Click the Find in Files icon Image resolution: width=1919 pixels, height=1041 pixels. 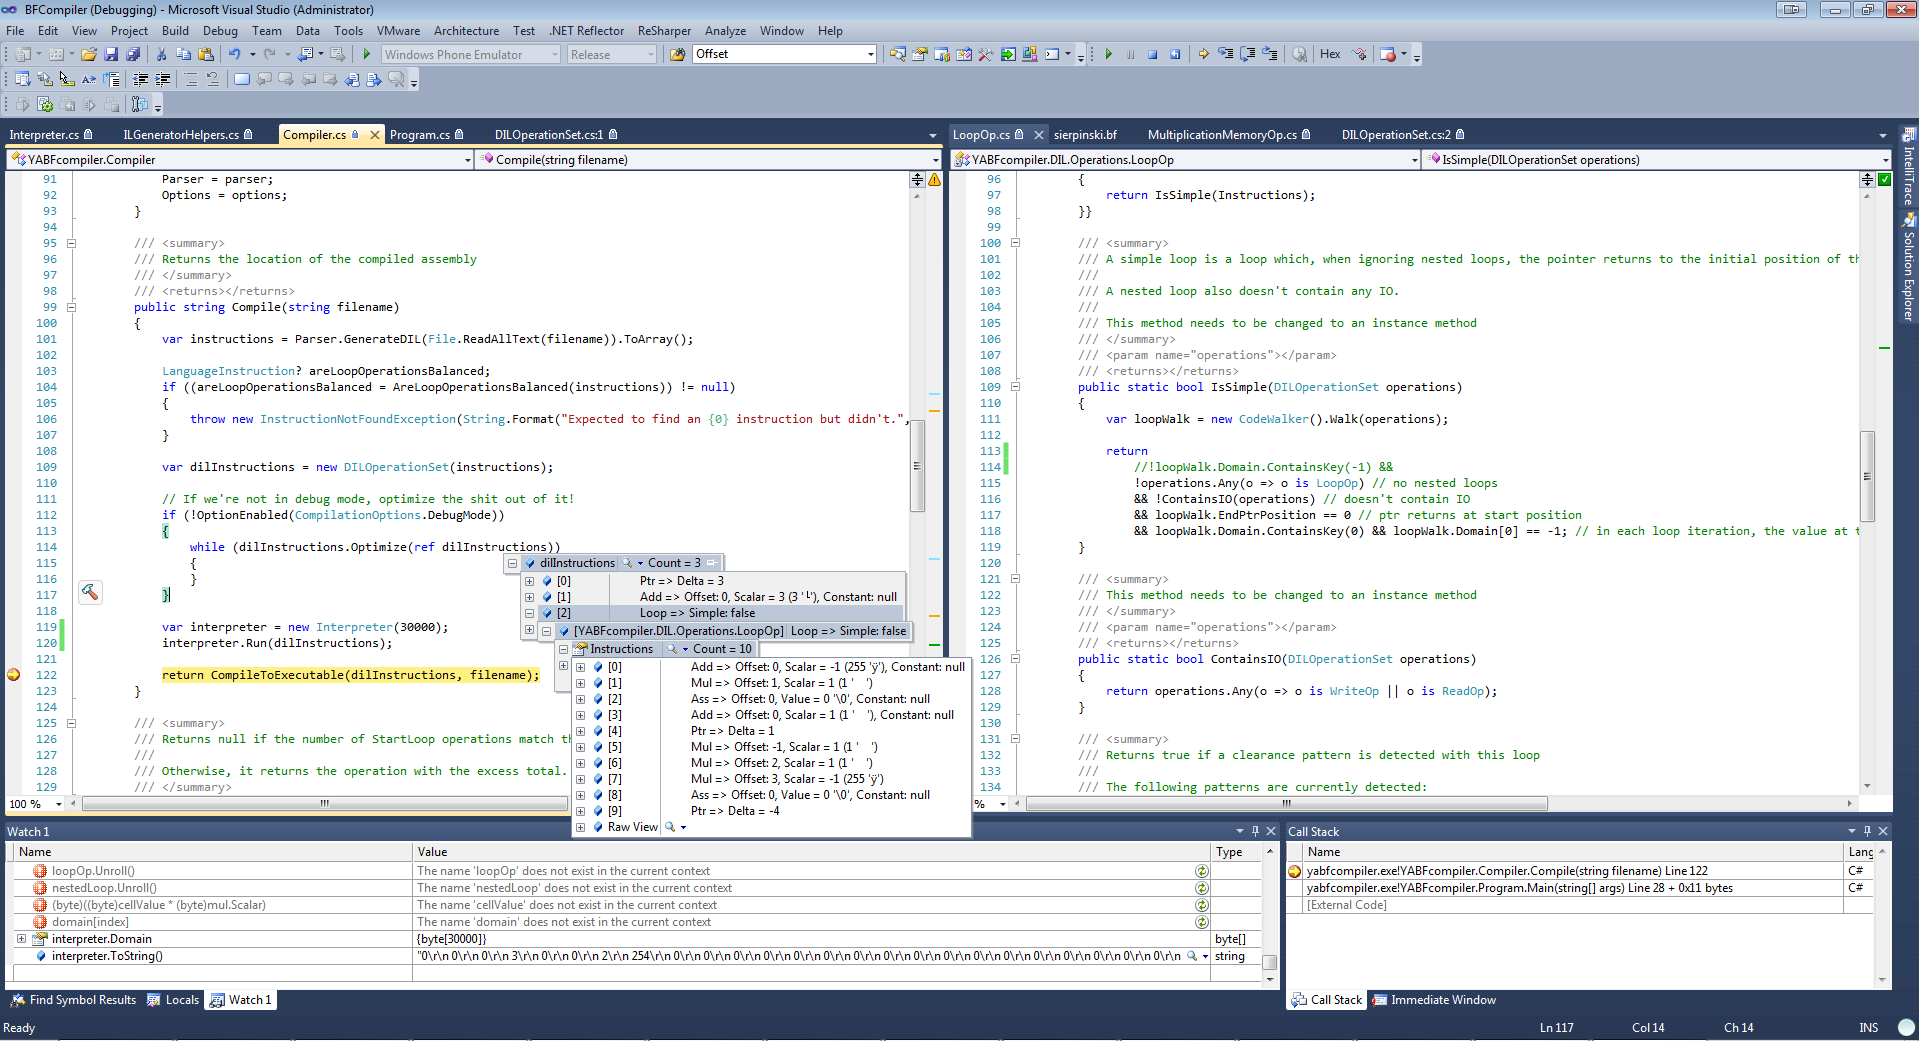pyautogui.click(x=678, y=54)
